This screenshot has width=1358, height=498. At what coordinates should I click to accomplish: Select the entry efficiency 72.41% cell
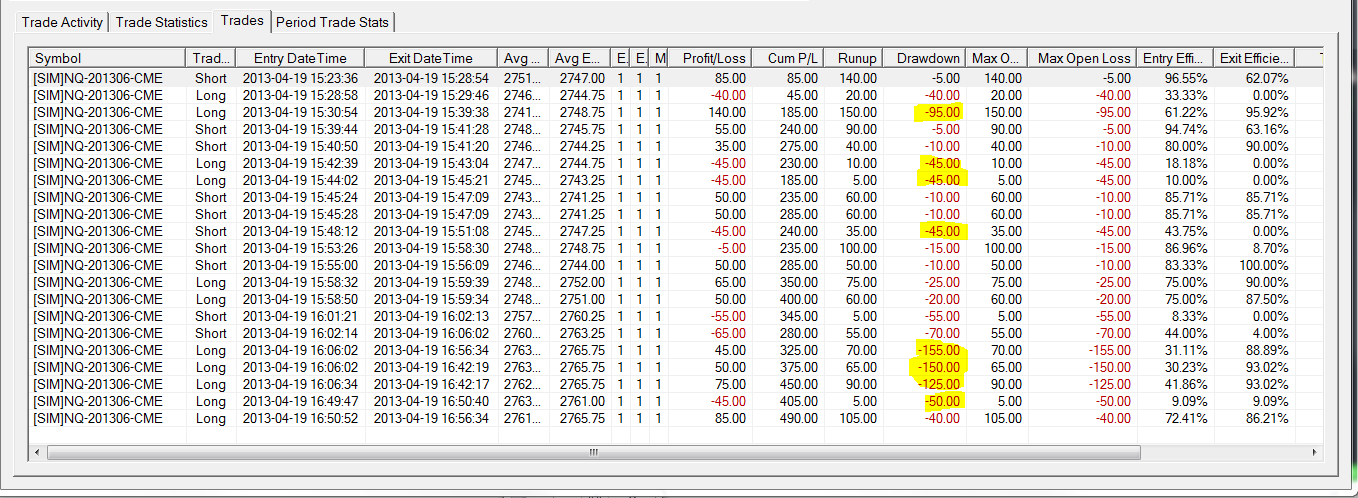tap(1187, 418)
